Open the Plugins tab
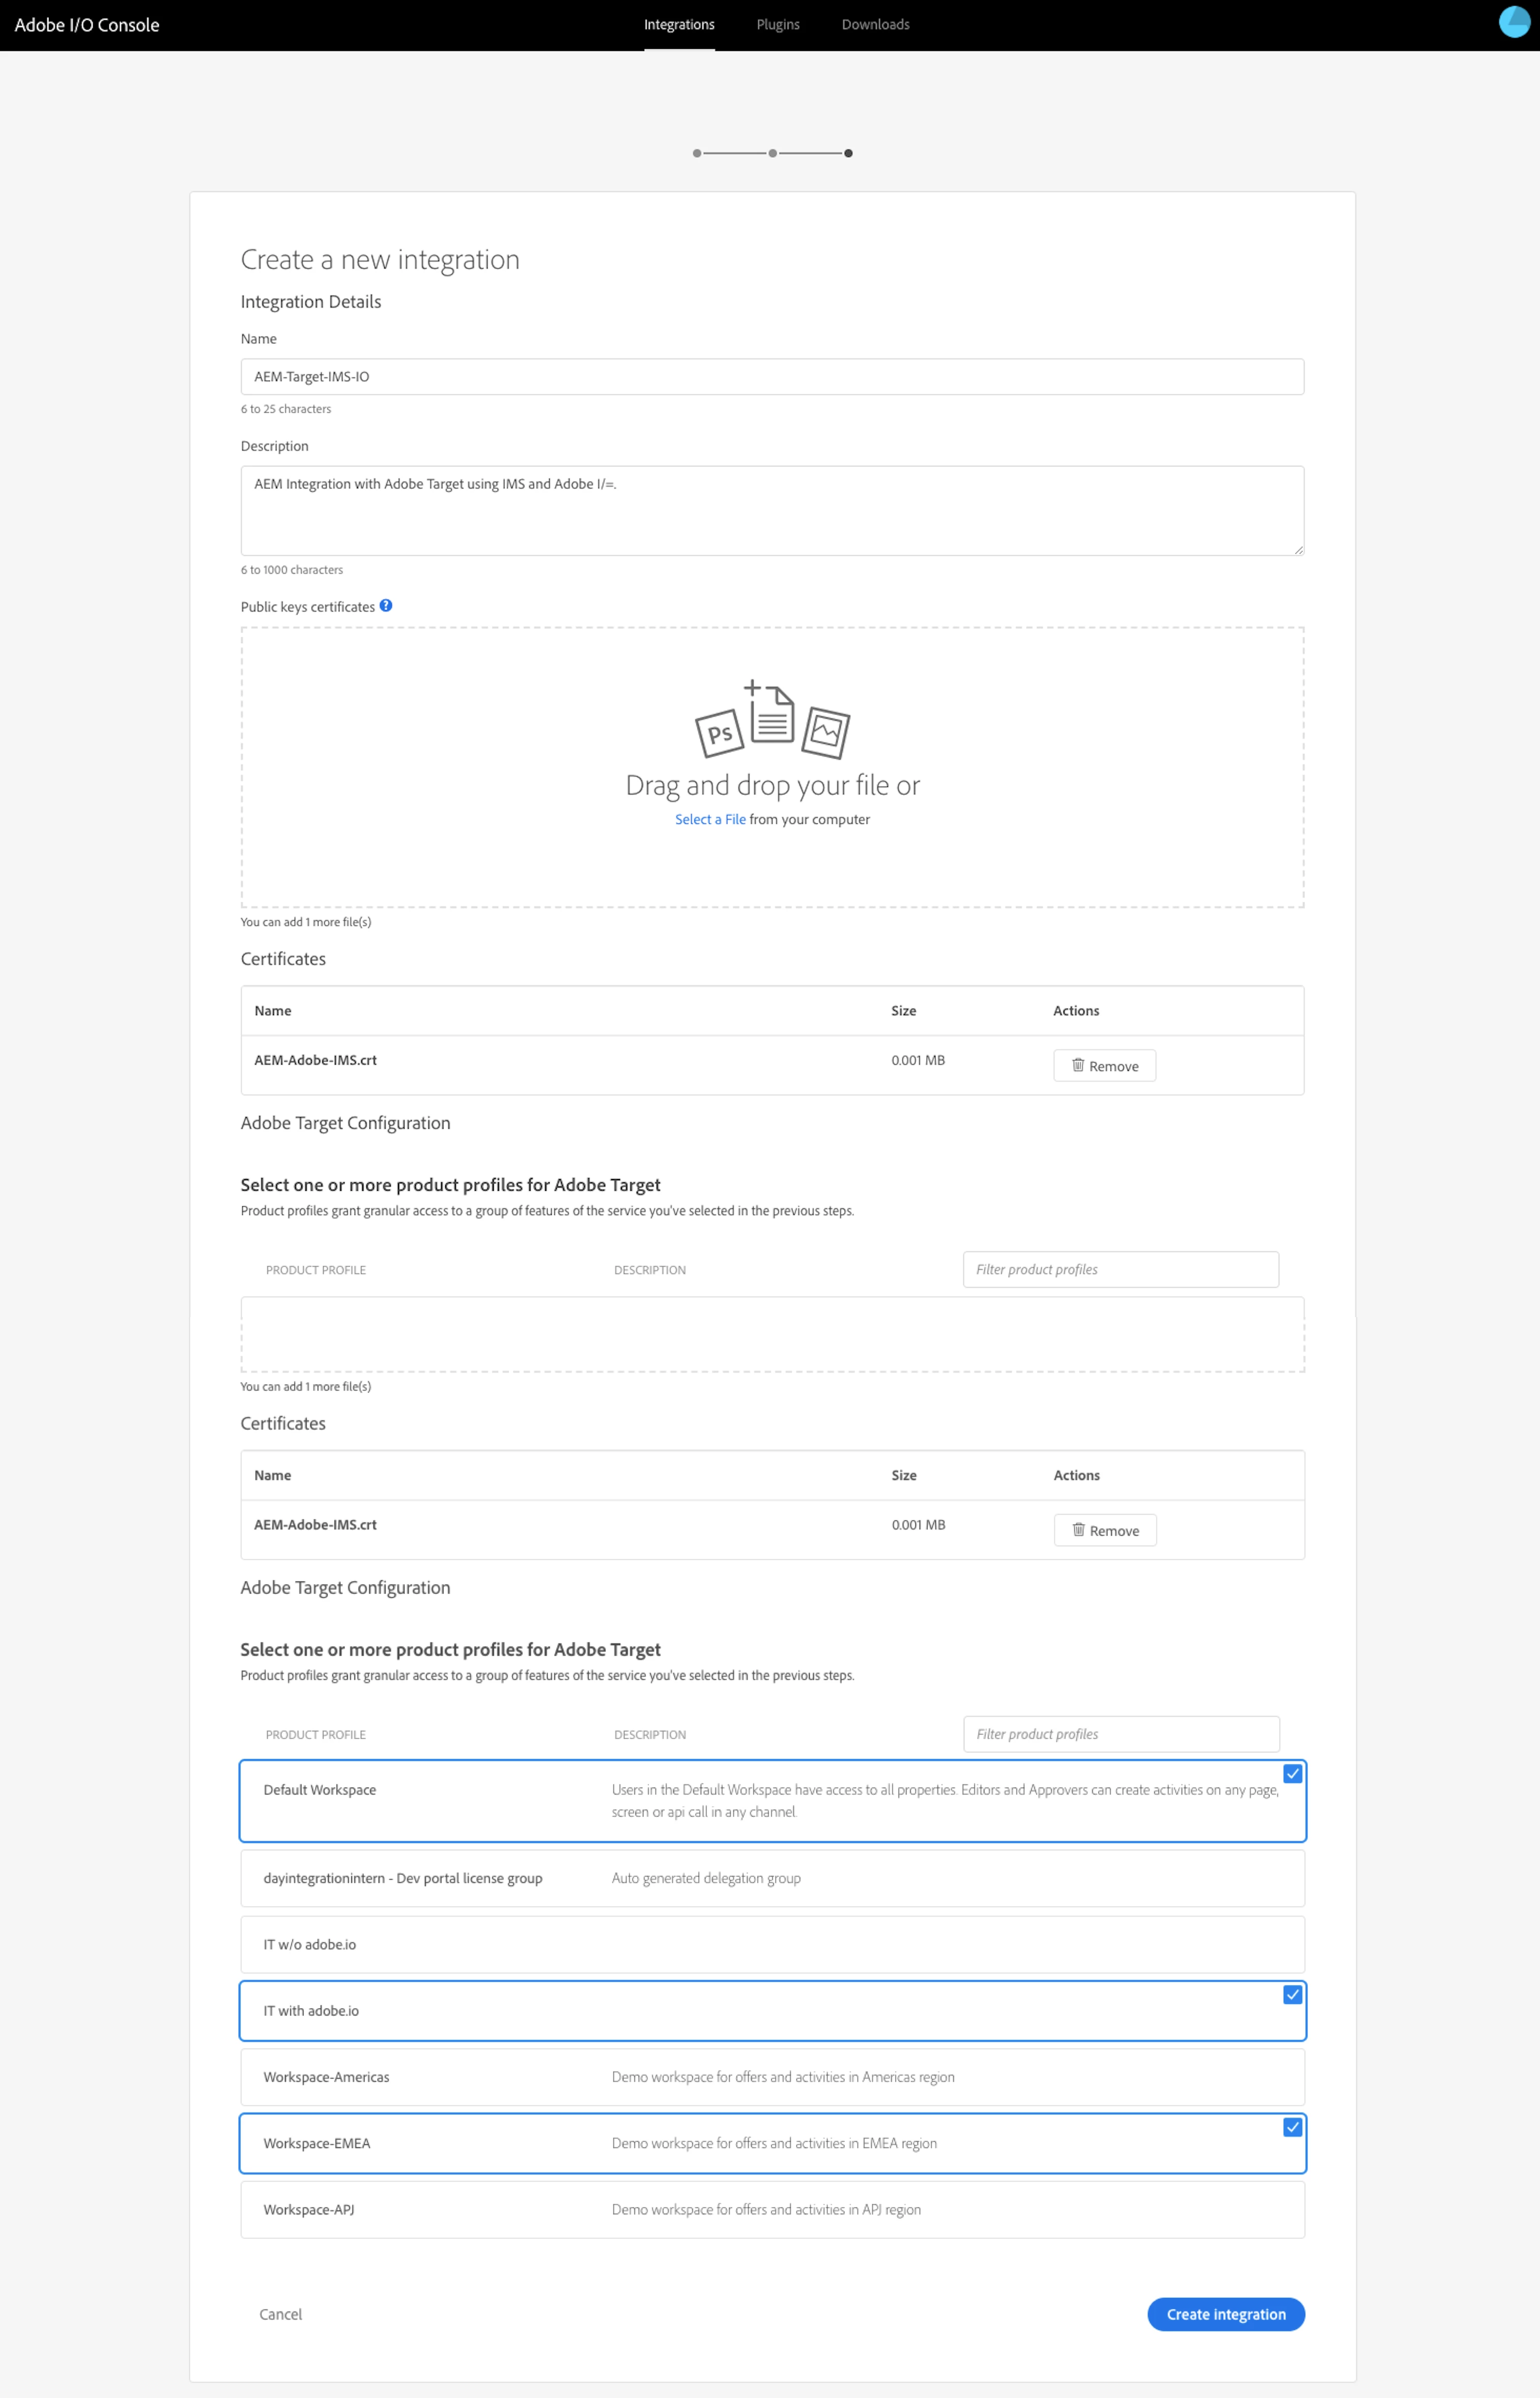The image size is (1540, 2398). click(778, 24)
